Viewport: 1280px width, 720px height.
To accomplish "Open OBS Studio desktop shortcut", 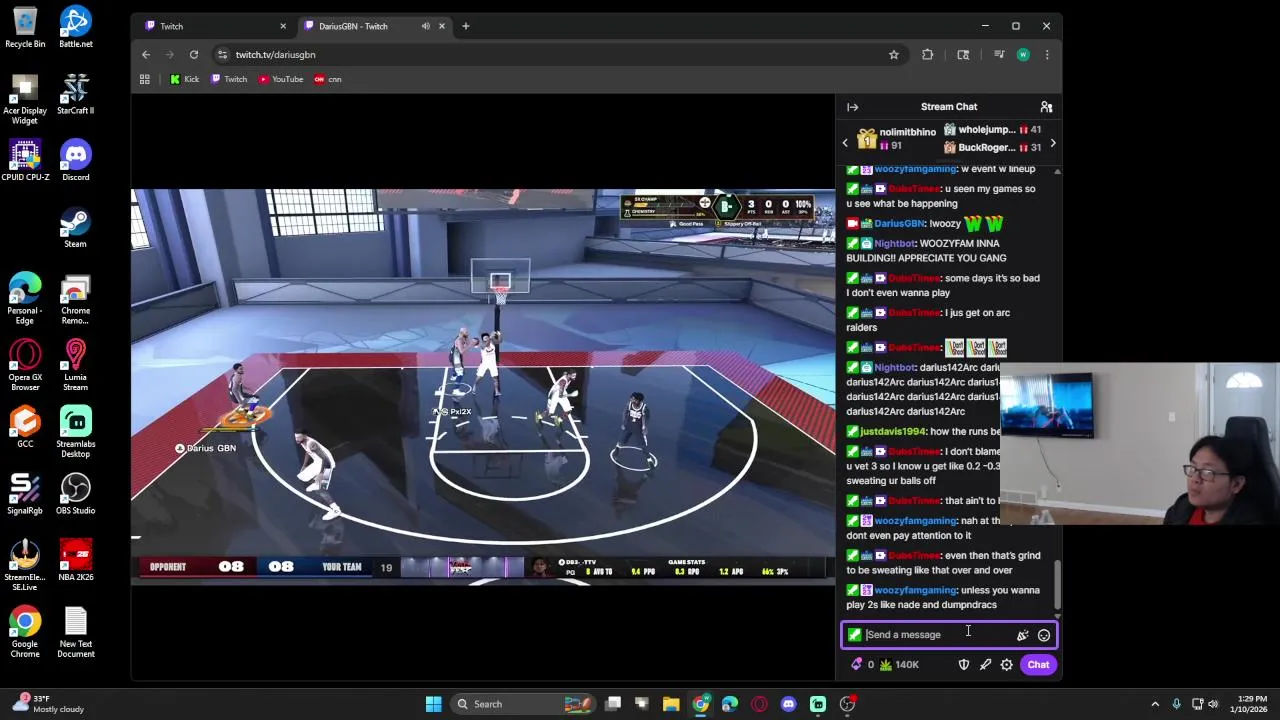I will pos(75,494).
